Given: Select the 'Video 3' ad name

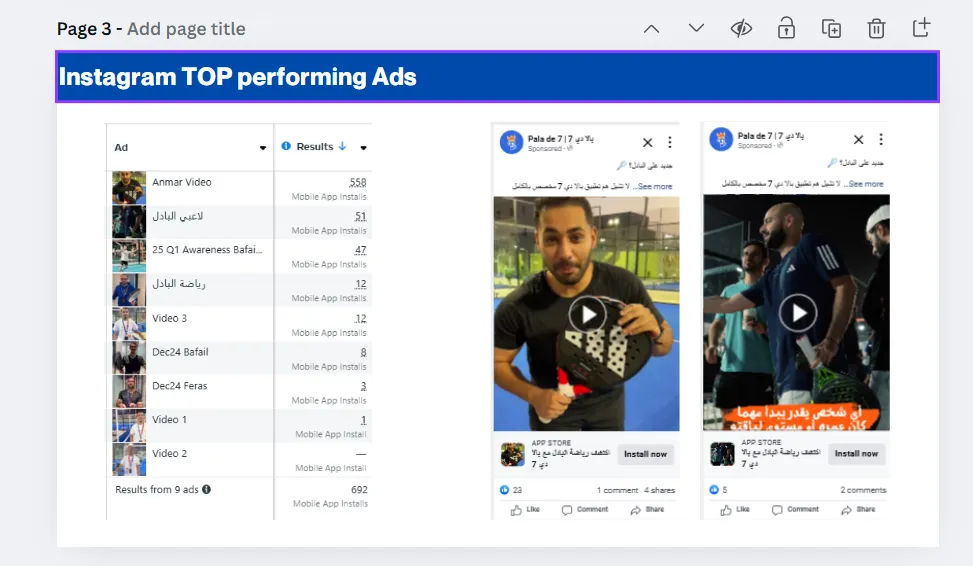Looking at the screenshot, I should pyautogui.click(x=169, y=318).
